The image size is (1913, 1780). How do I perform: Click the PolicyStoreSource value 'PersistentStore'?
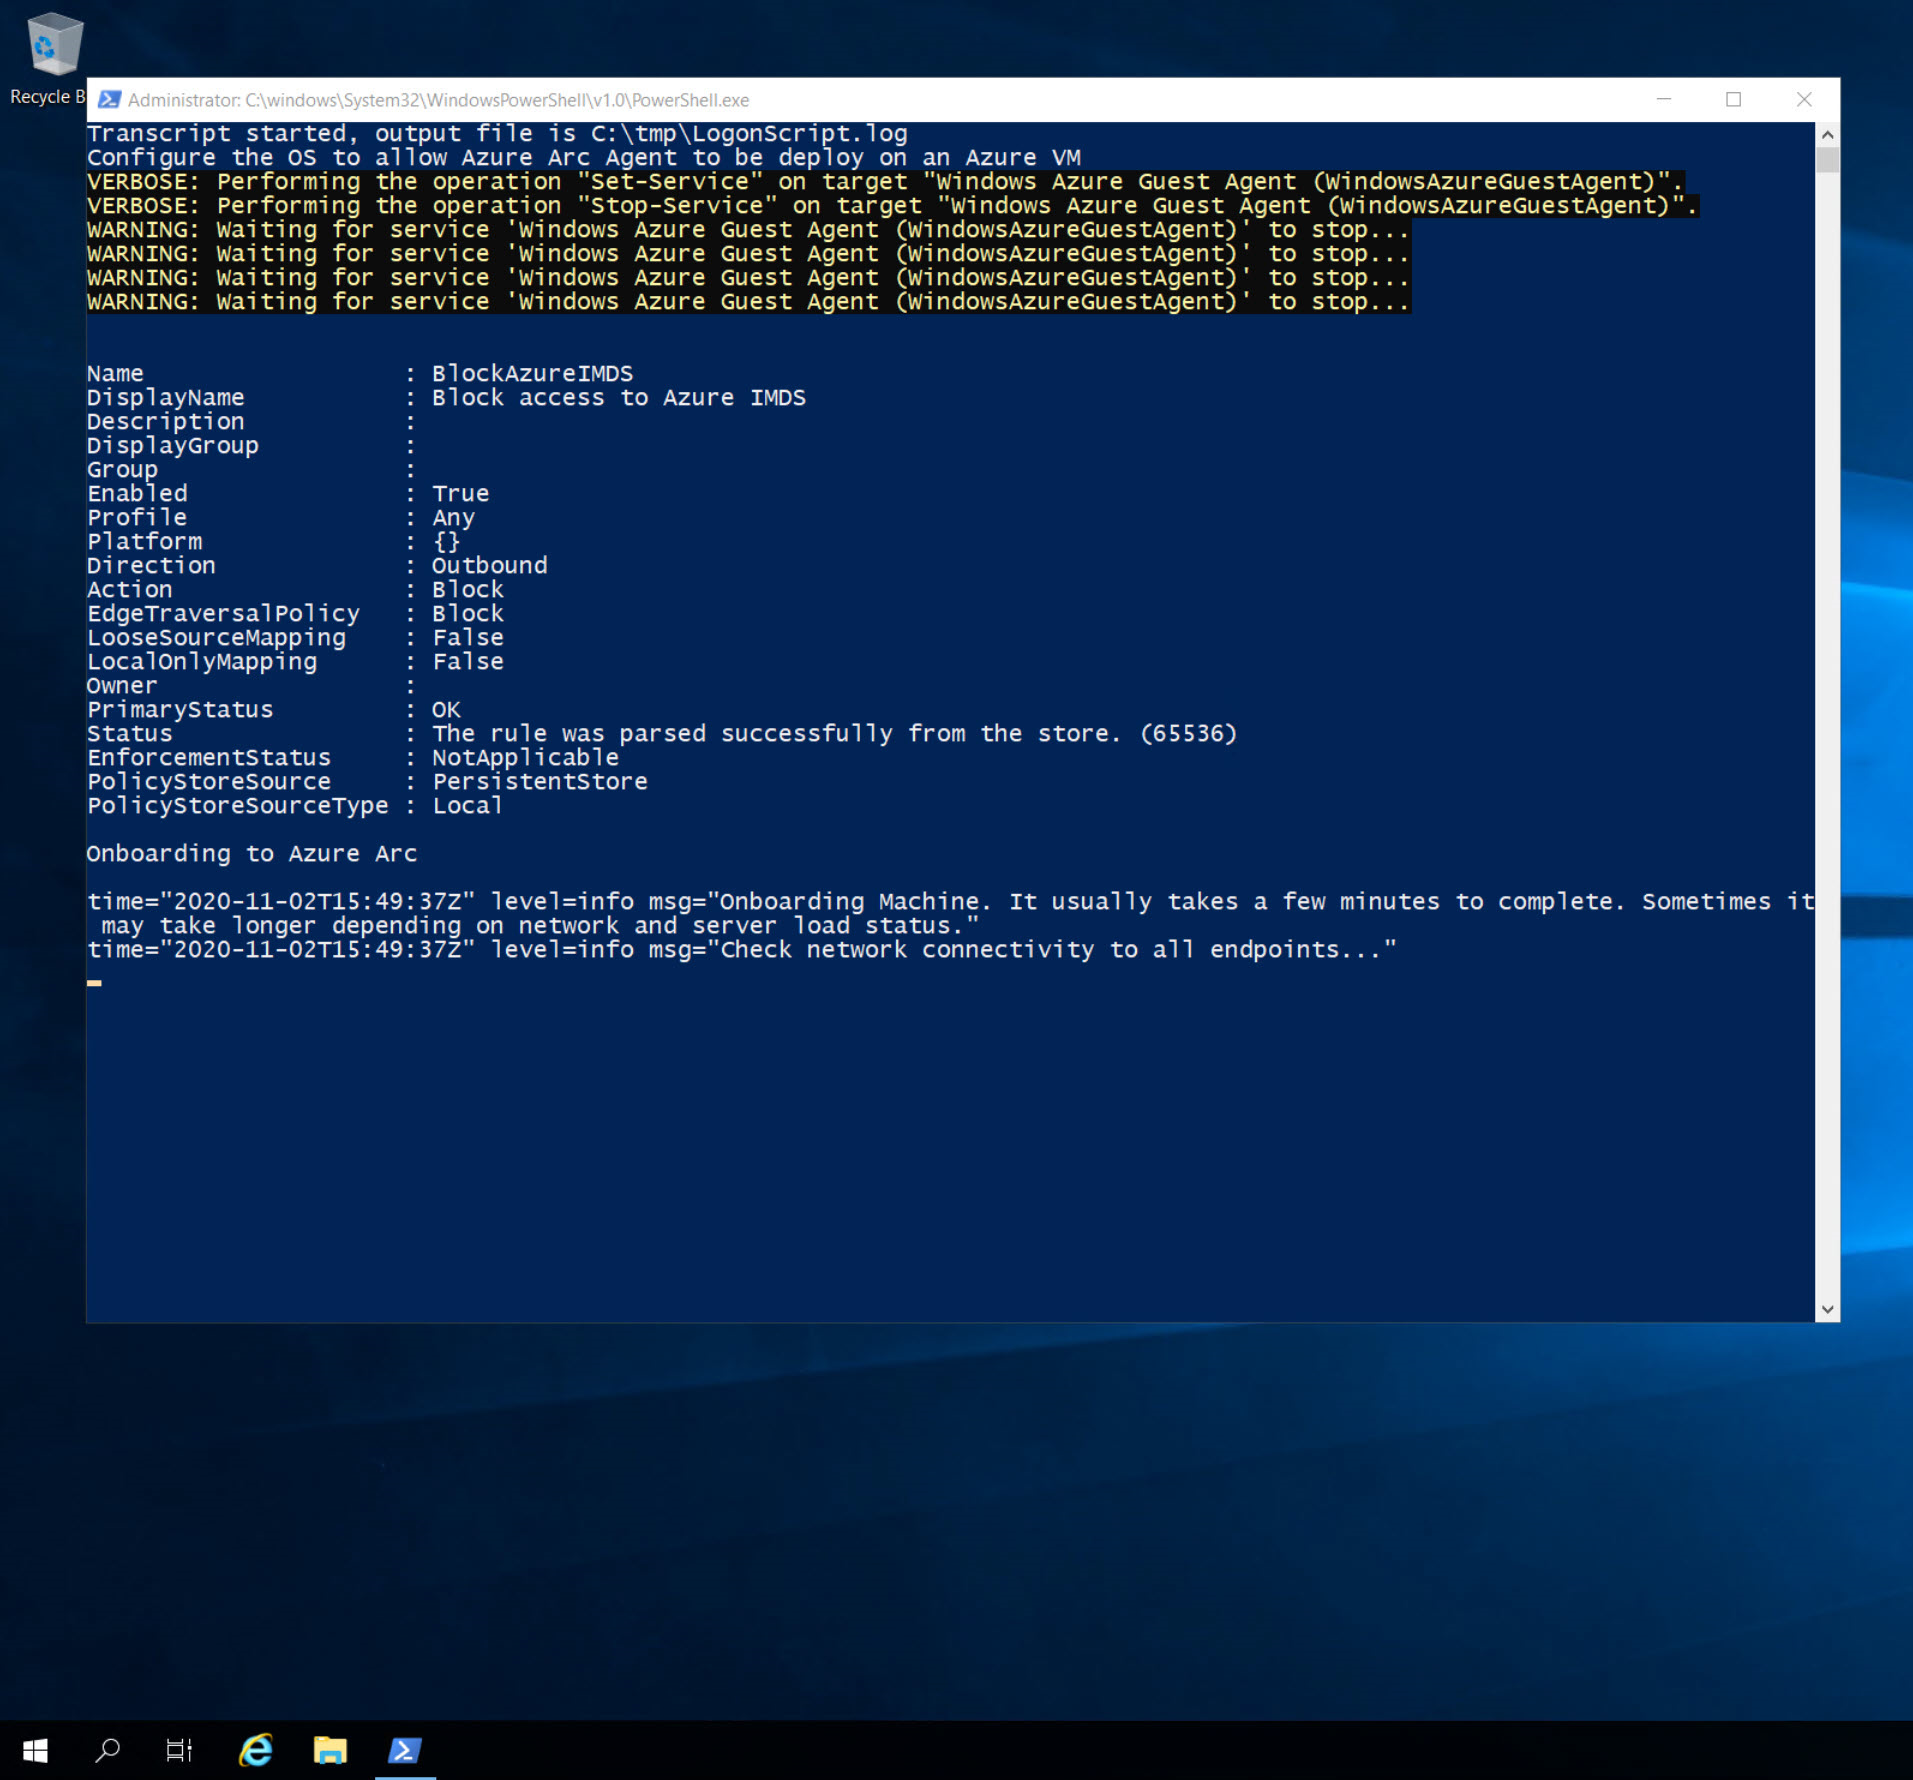(x=539, y=782)
